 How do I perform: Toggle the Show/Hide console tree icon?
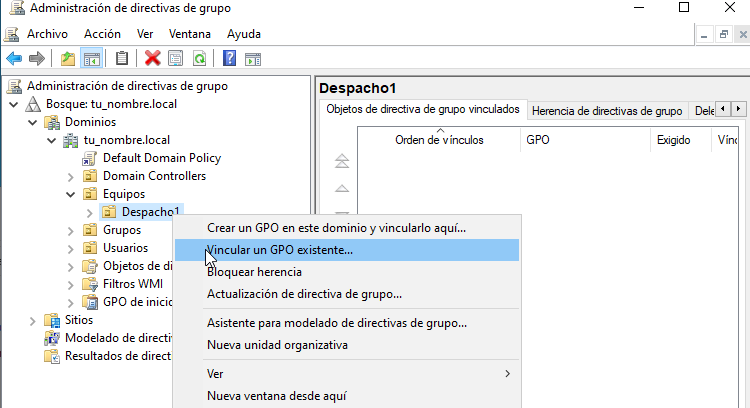91,59
